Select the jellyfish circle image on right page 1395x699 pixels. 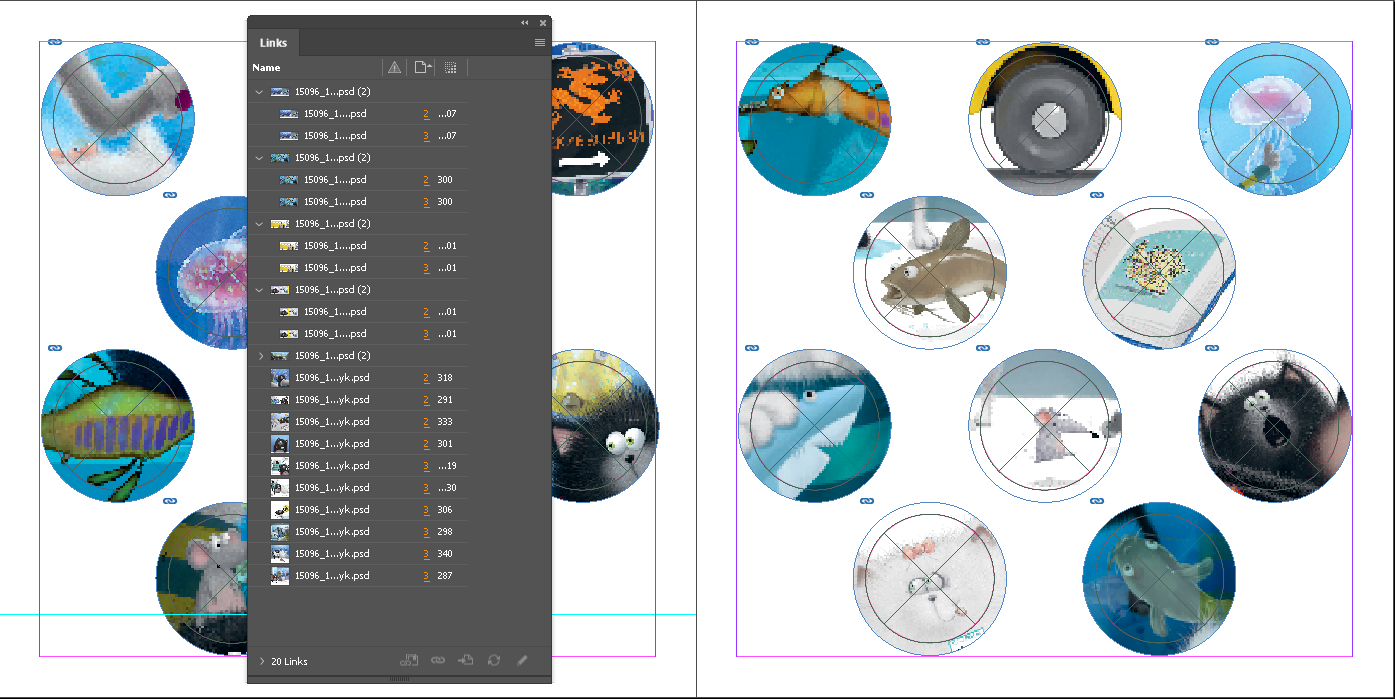click(1274, 119)
